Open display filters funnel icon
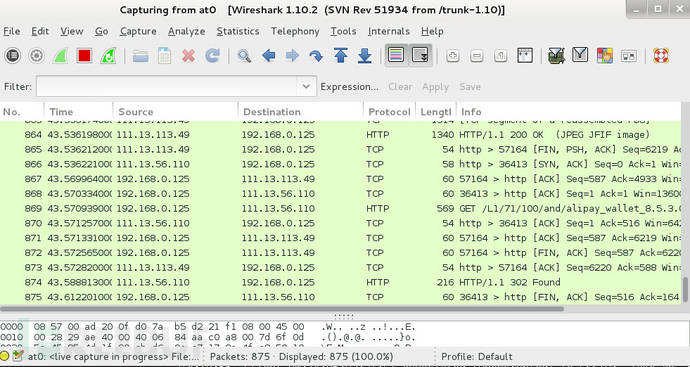 (x=580, y=55)
